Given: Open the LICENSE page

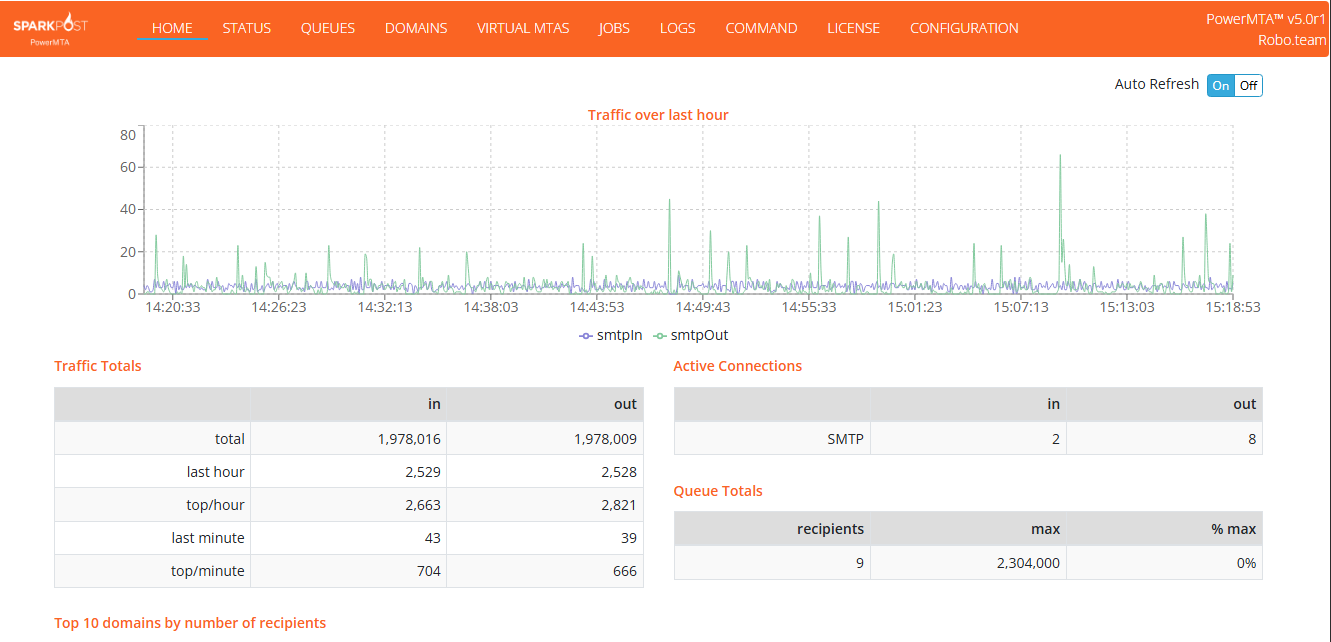Looking at the screenshot, I should (853, 28).
